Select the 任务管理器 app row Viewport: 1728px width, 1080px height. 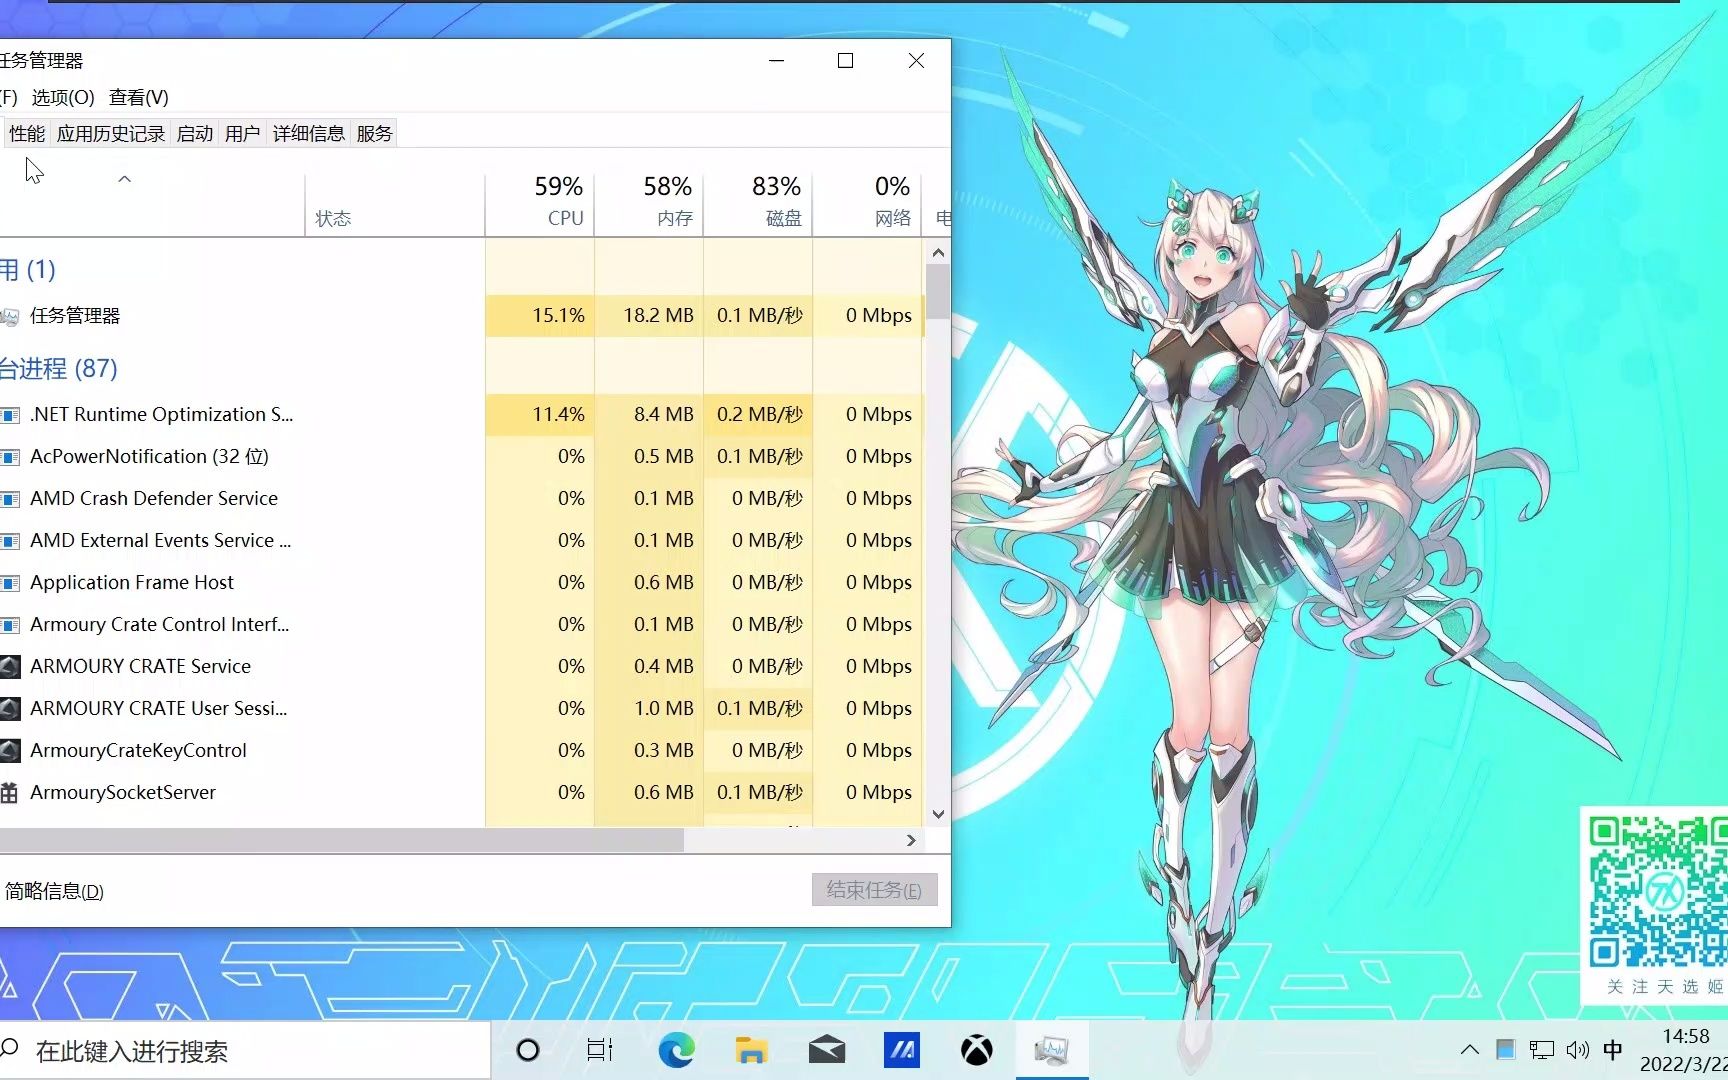(460, 315)
